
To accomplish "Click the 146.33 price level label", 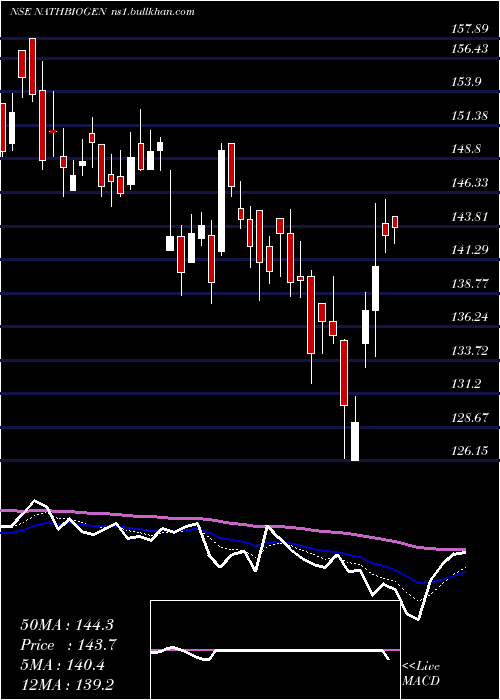I will point(470,183).
